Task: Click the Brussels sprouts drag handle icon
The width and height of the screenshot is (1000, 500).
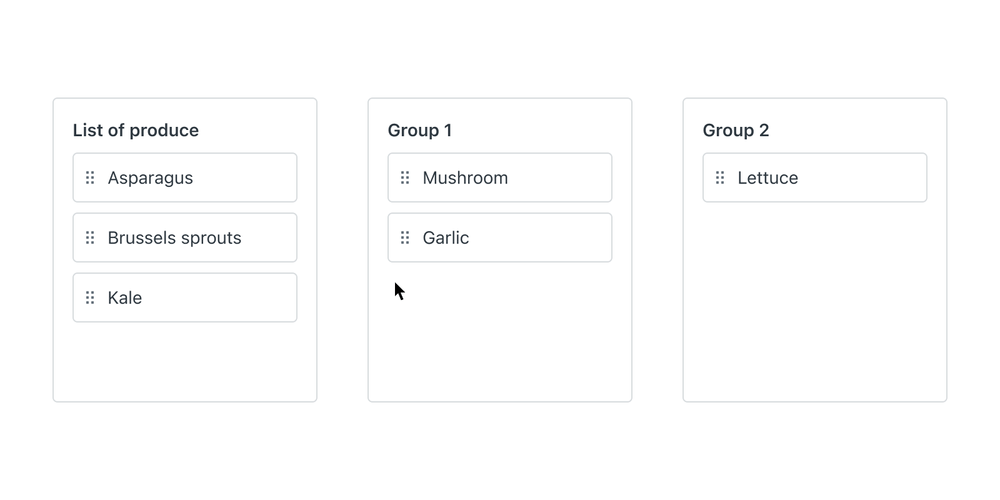Action: coord(90,238)
